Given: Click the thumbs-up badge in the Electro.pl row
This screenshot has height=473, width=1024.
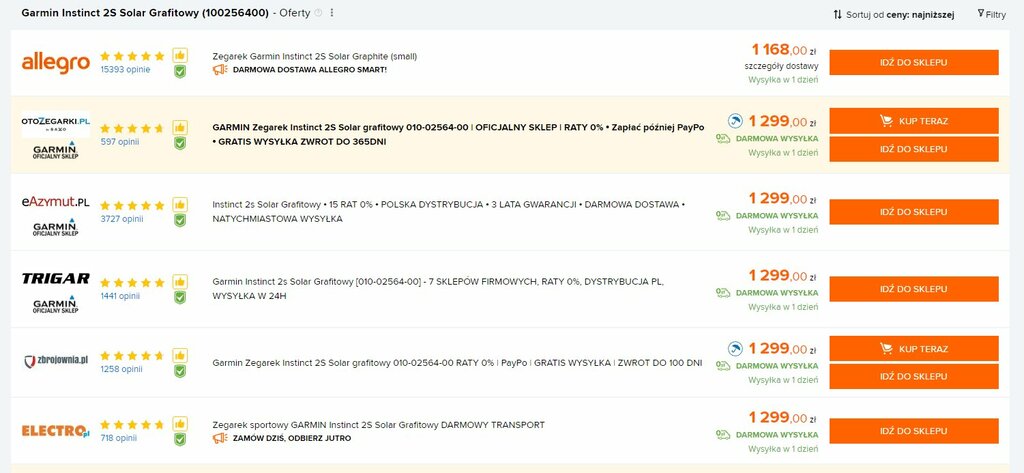Looking at the screenshot, I should coord(180,423).
